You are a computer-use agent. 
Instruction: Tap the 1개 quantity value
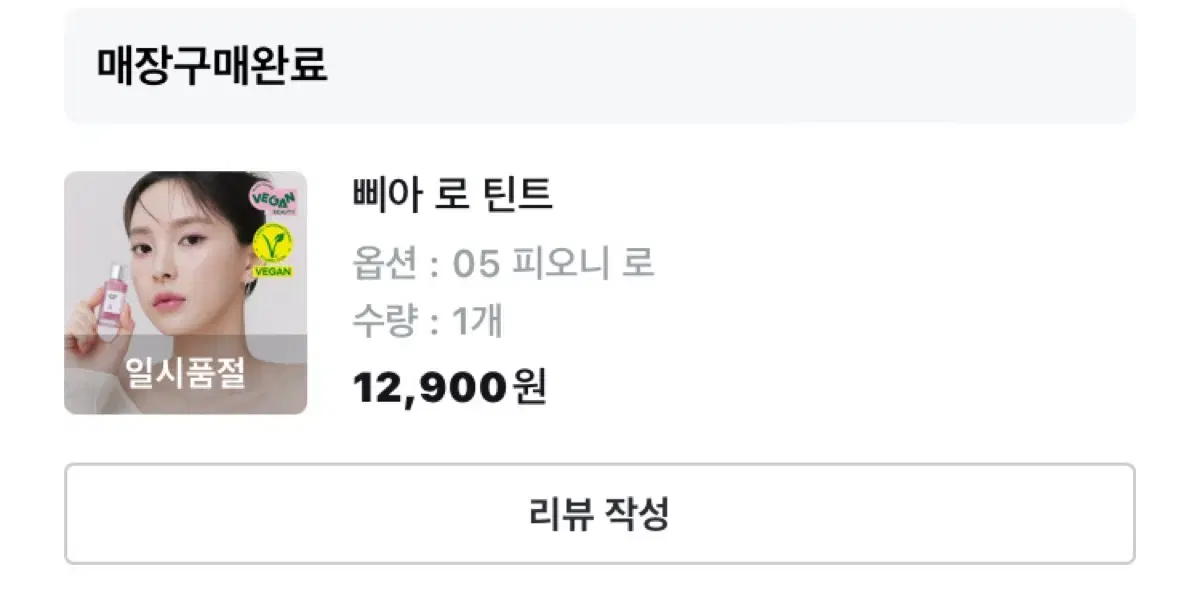click(478, 322)
